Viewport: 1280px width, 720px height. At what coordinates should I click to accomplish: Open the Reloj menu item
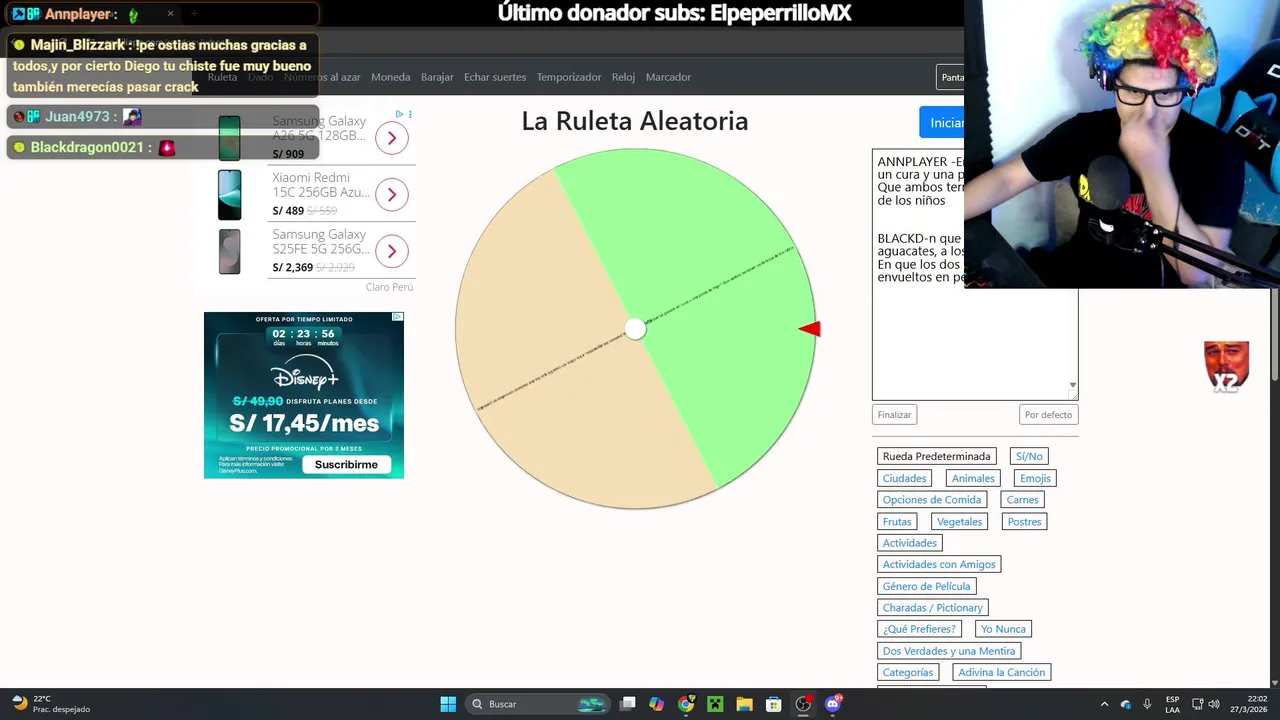click(x=623, y=77)
